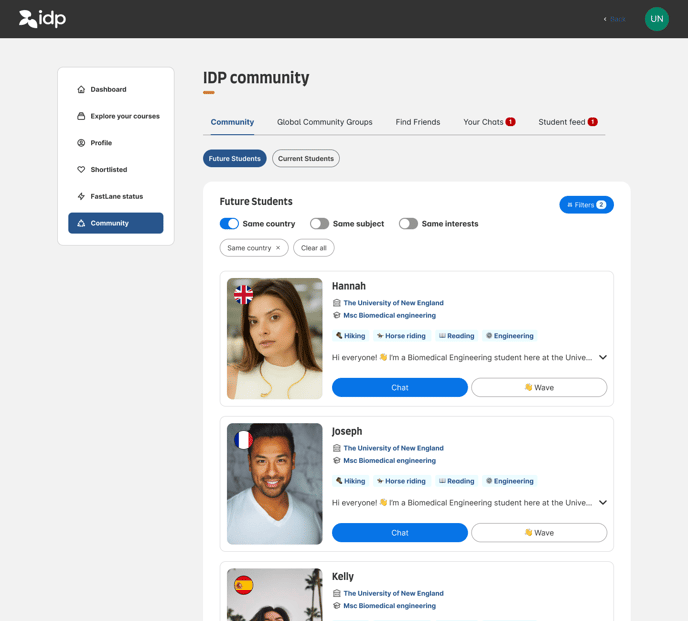Enable the Same subject toggle

click(x=319, y=224)
